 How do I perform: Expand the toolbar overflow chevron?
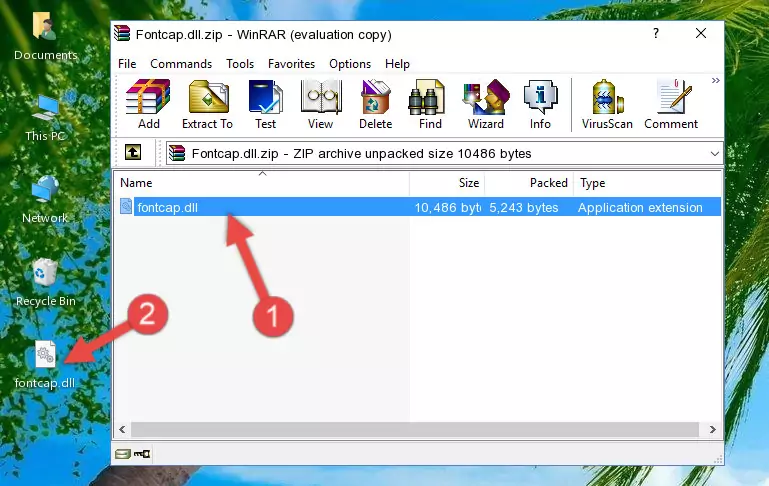[716, 80]
